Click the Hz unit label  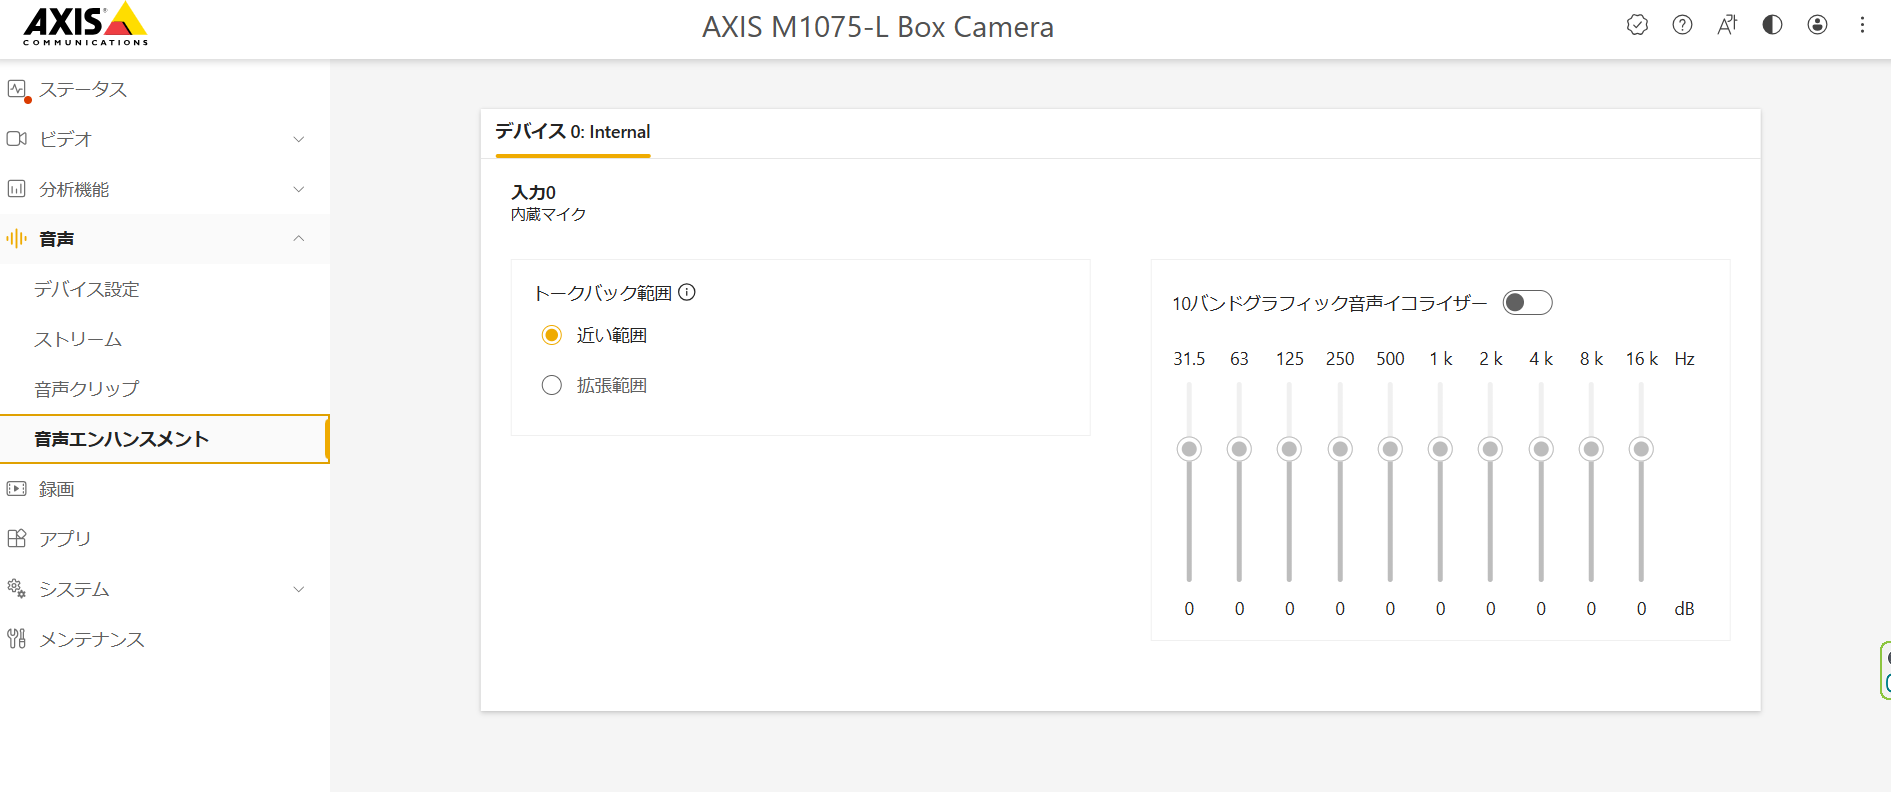1685,359
